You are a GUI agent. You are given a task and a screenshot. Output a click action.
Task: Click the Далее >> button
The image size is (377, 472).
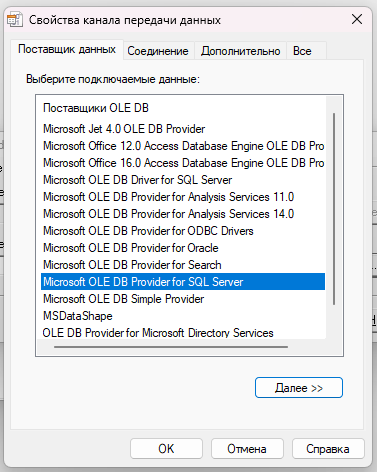[299, 388]
